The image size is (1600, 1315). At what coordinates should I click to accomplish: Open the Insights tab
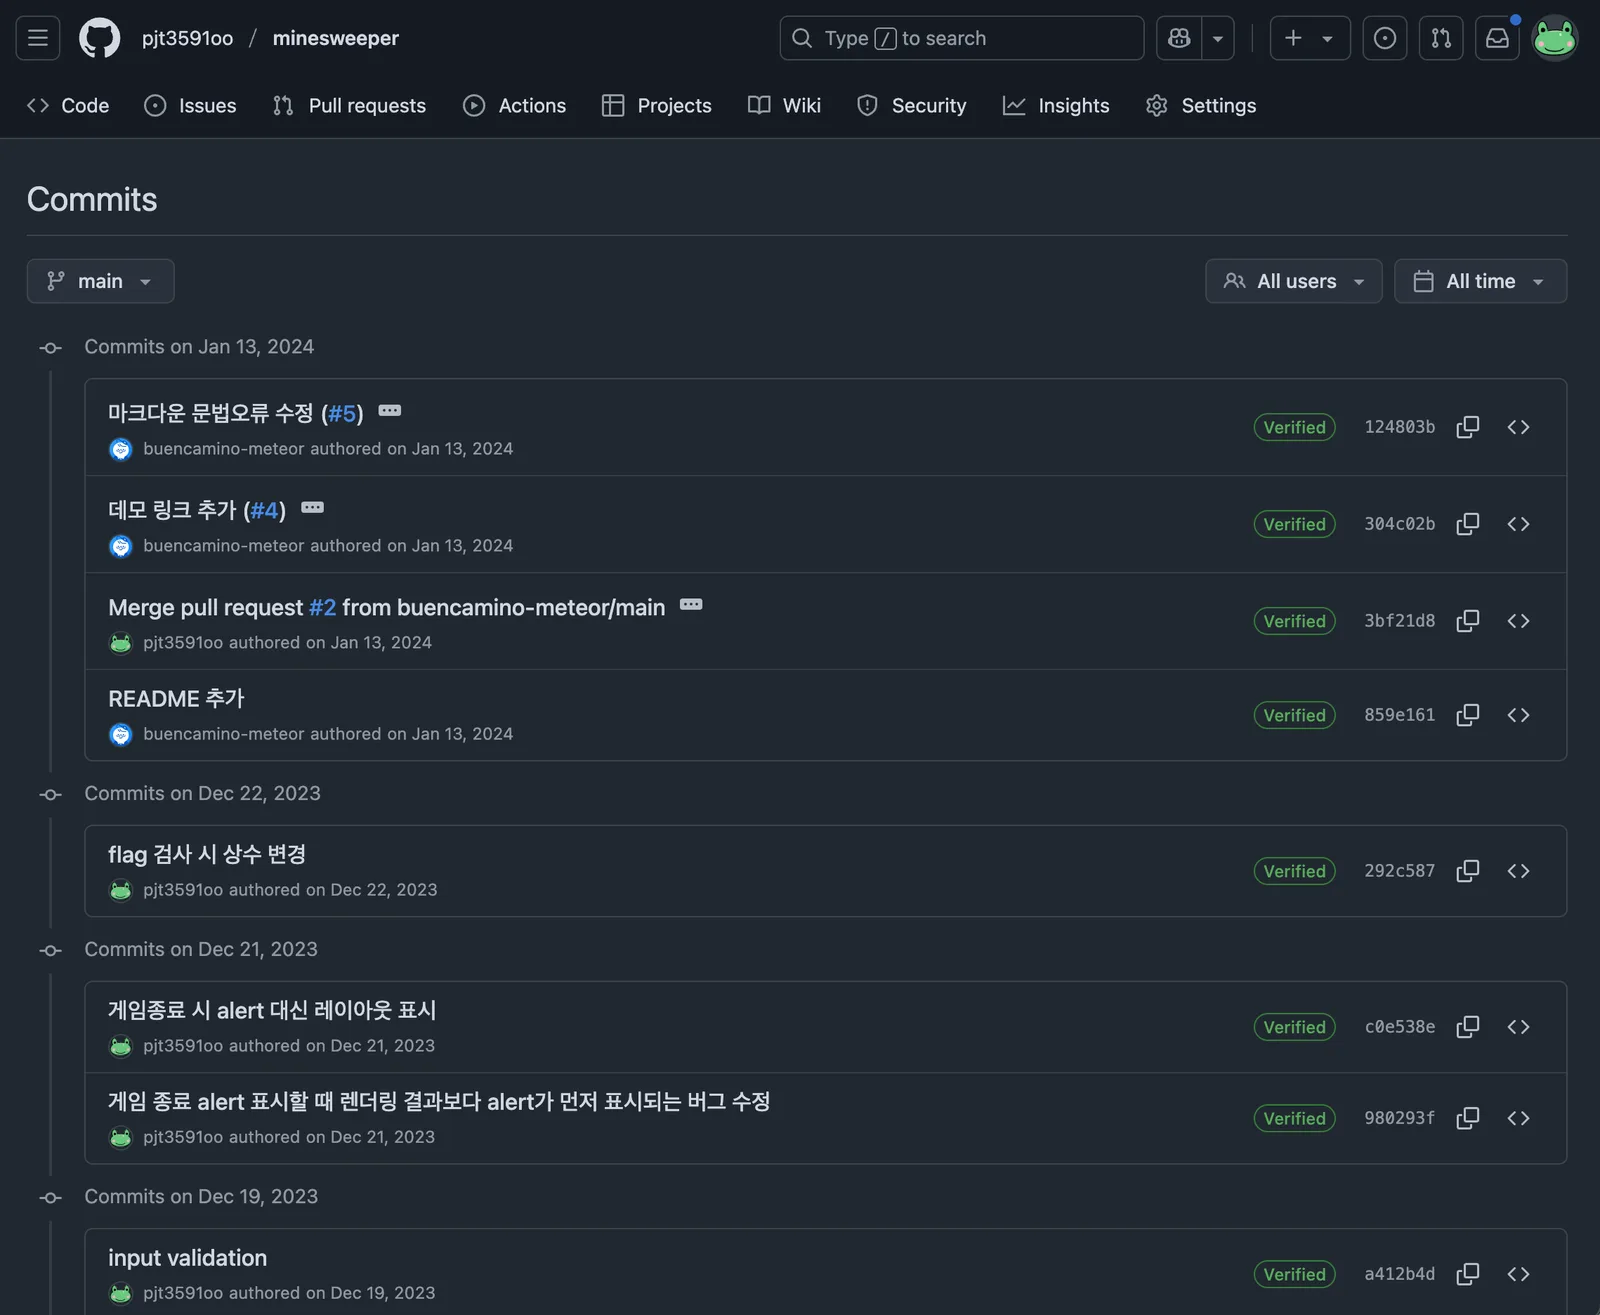[1056, 105]
